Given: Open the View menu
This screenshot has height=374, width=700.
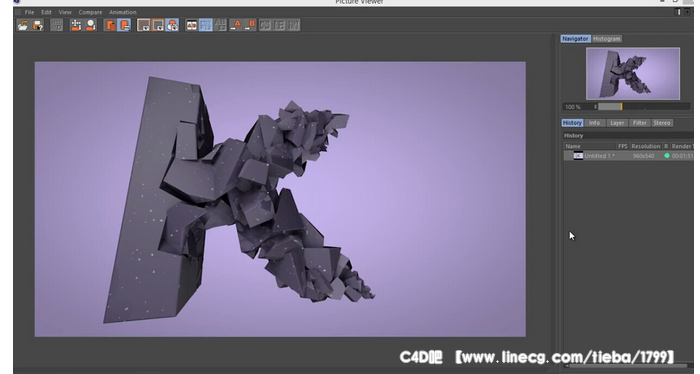Looking at the screenshot, I should 65,12.
